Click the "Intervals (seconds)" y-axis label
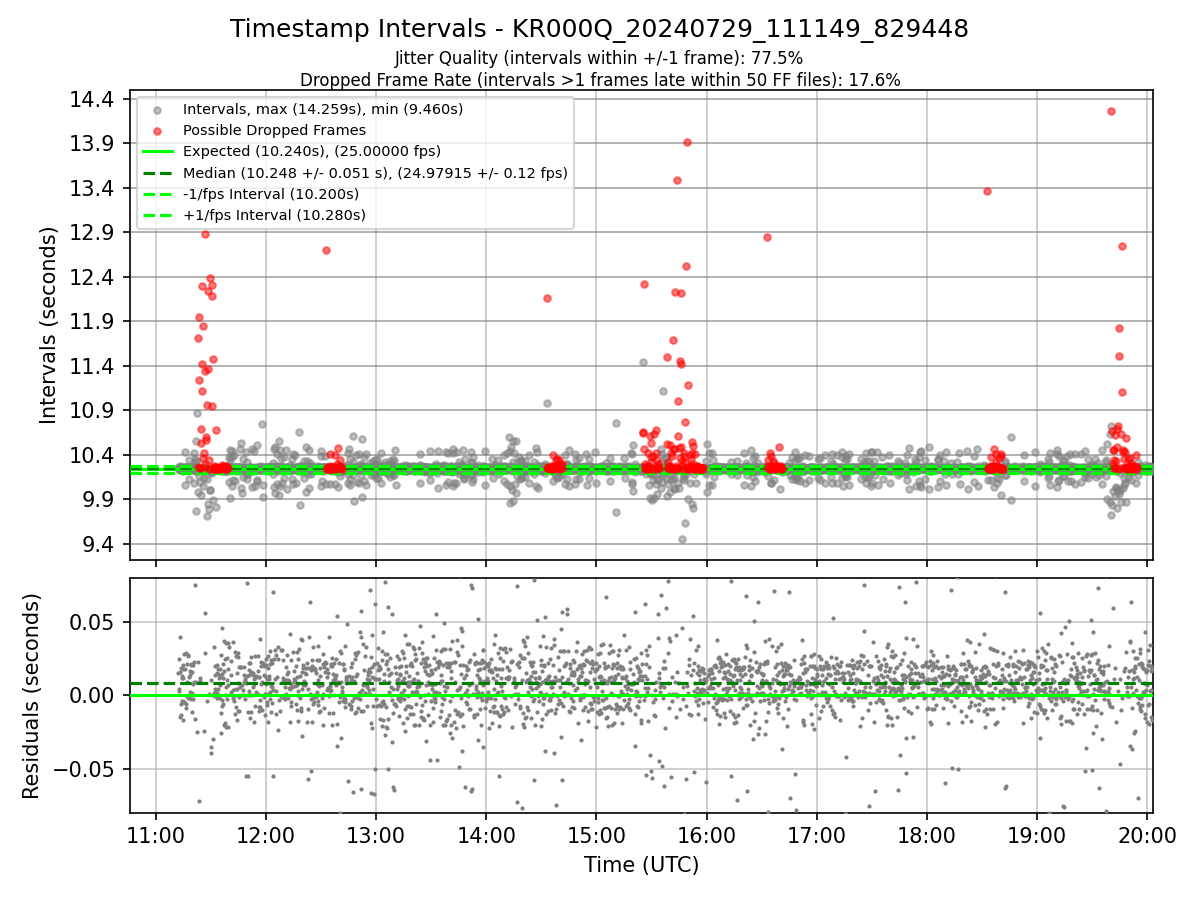Viewport: 1200px width, 900px height. (x=49, y=325)
